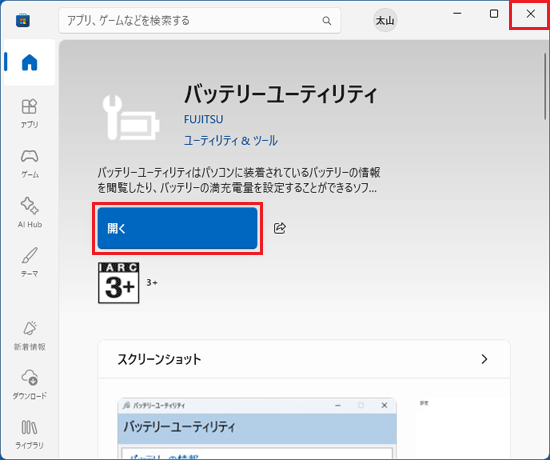Viewport: 550px width, 460px height.
Task: Click the Microsoft Store logo icon
Action: click(23, 20)
